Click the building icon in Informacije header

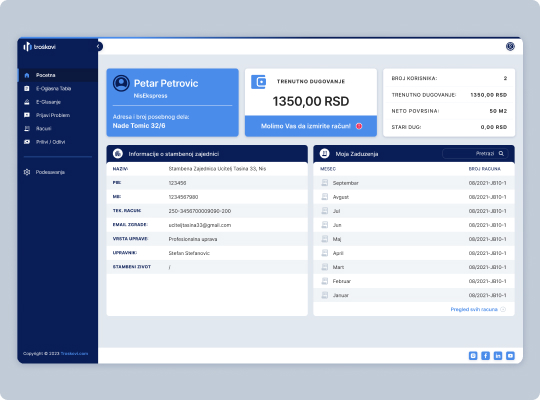(118, 154)
